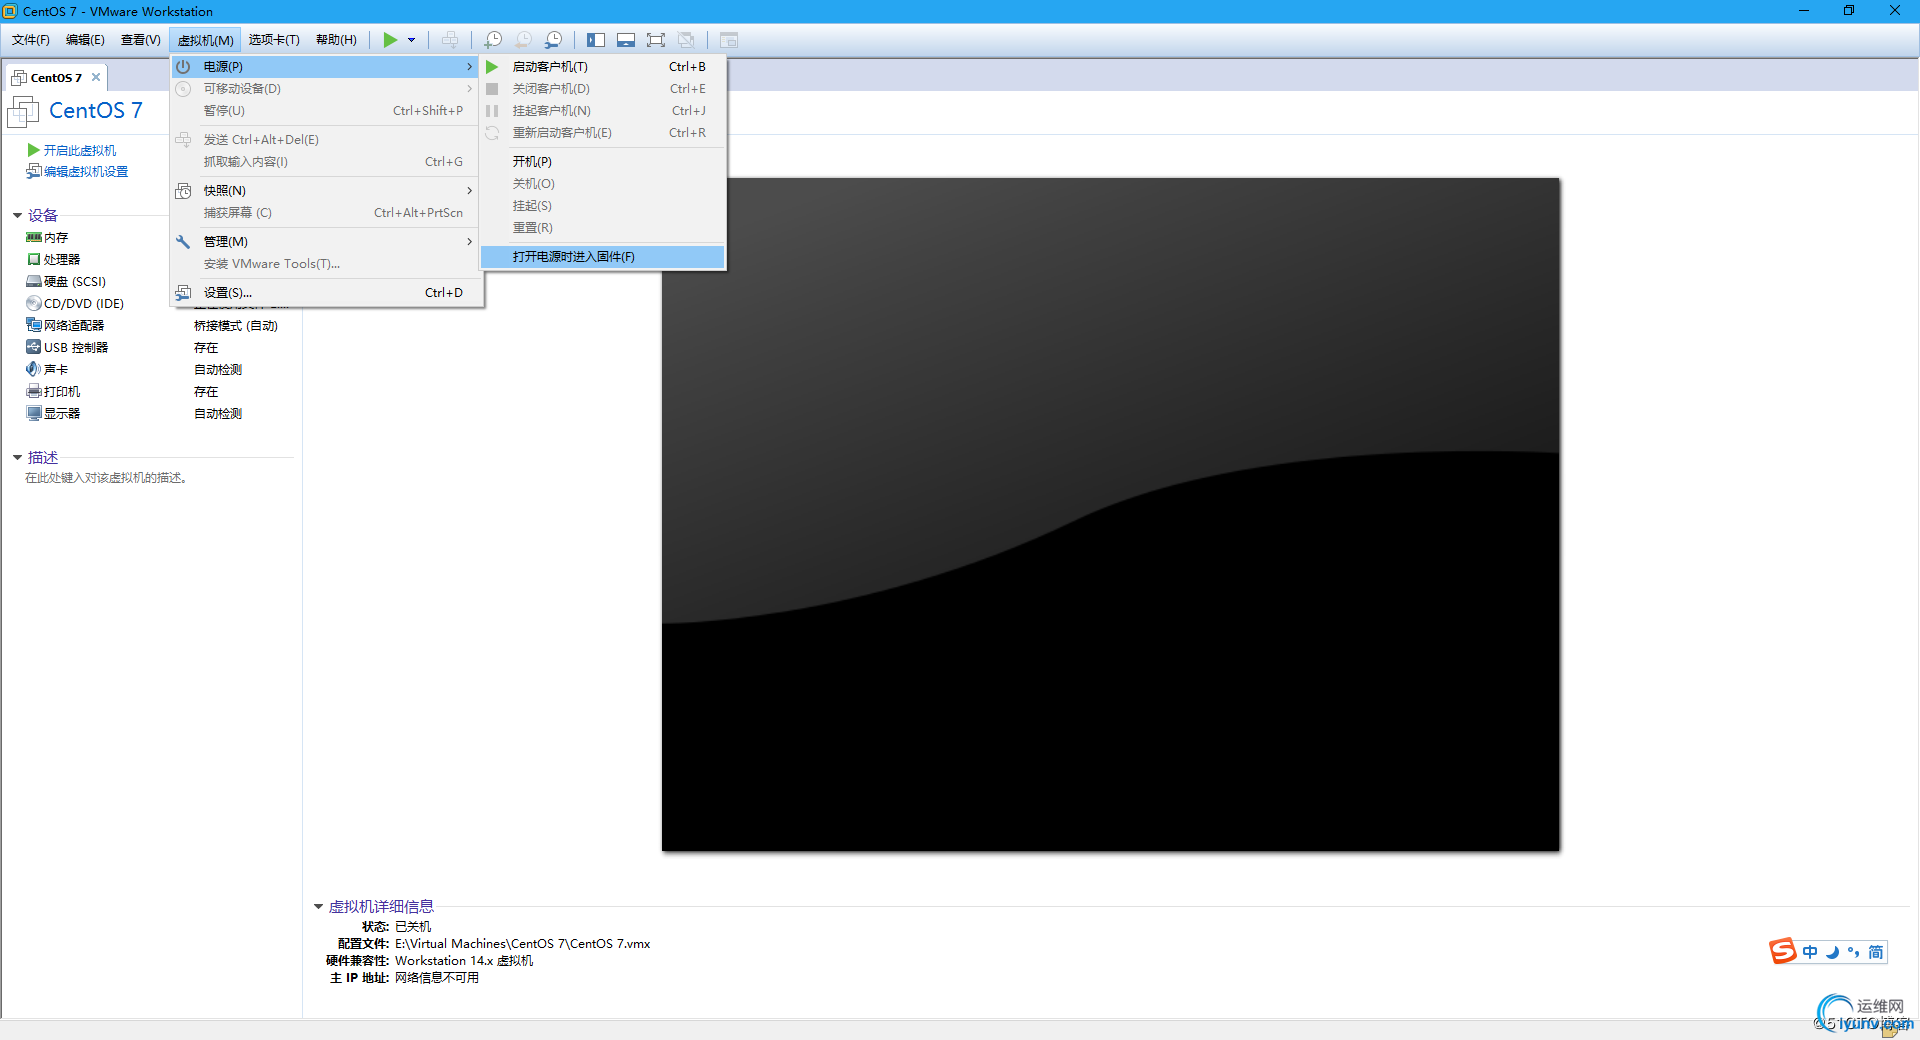Open the 帮助(H) menu
Image resolution: width=1920 pixels, height=1040 pixels.
tap(336, 40)
